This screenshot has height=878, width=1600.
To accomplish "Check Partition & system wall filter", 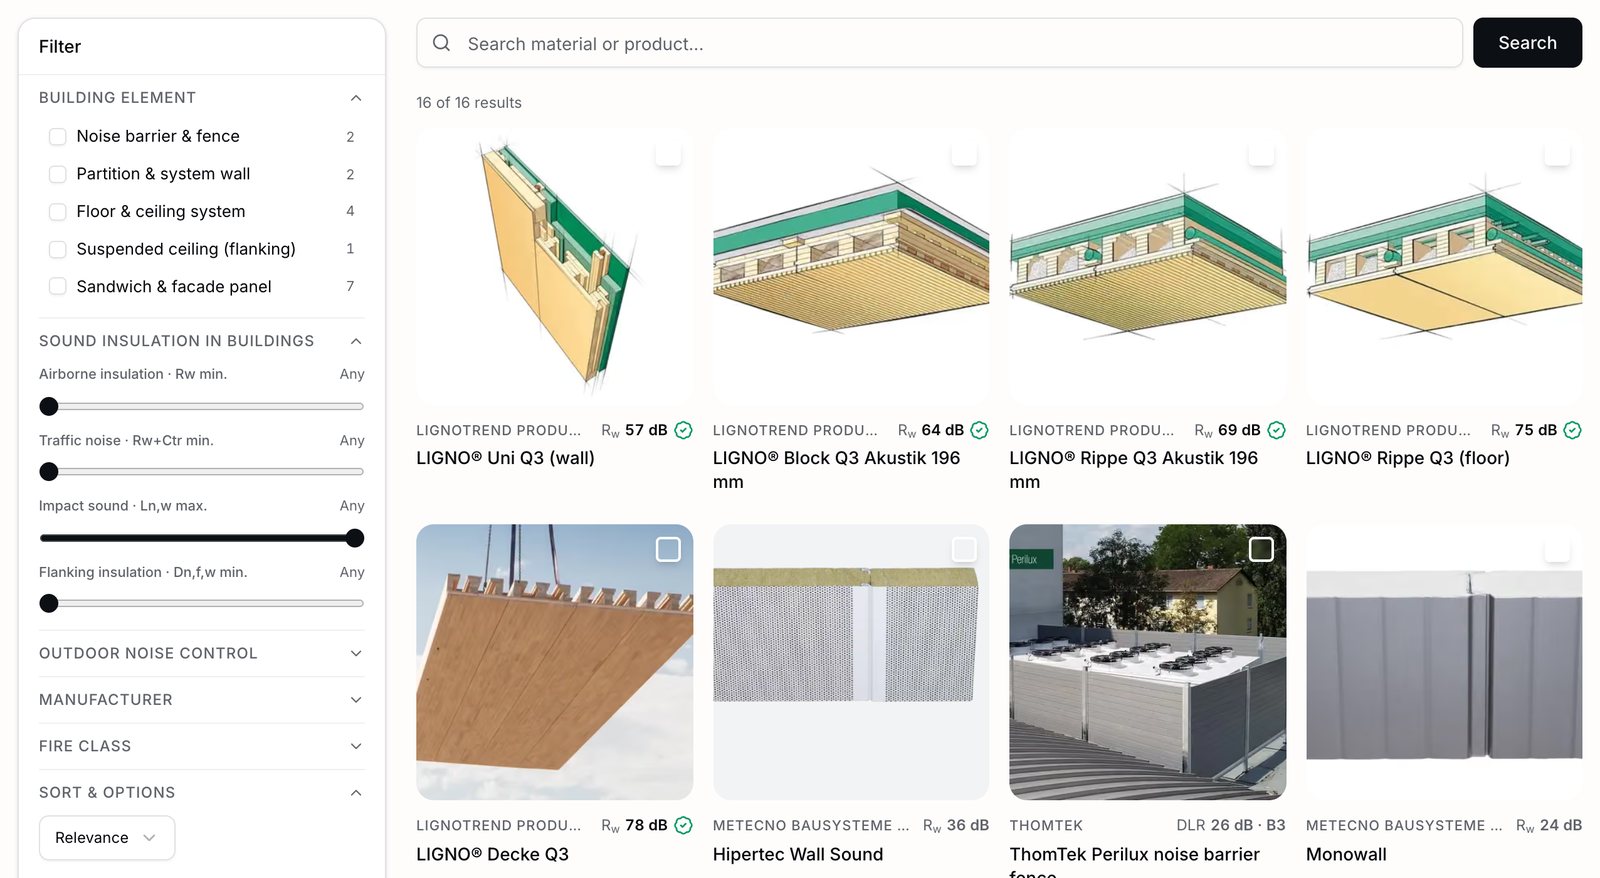I will pos(58,174).
